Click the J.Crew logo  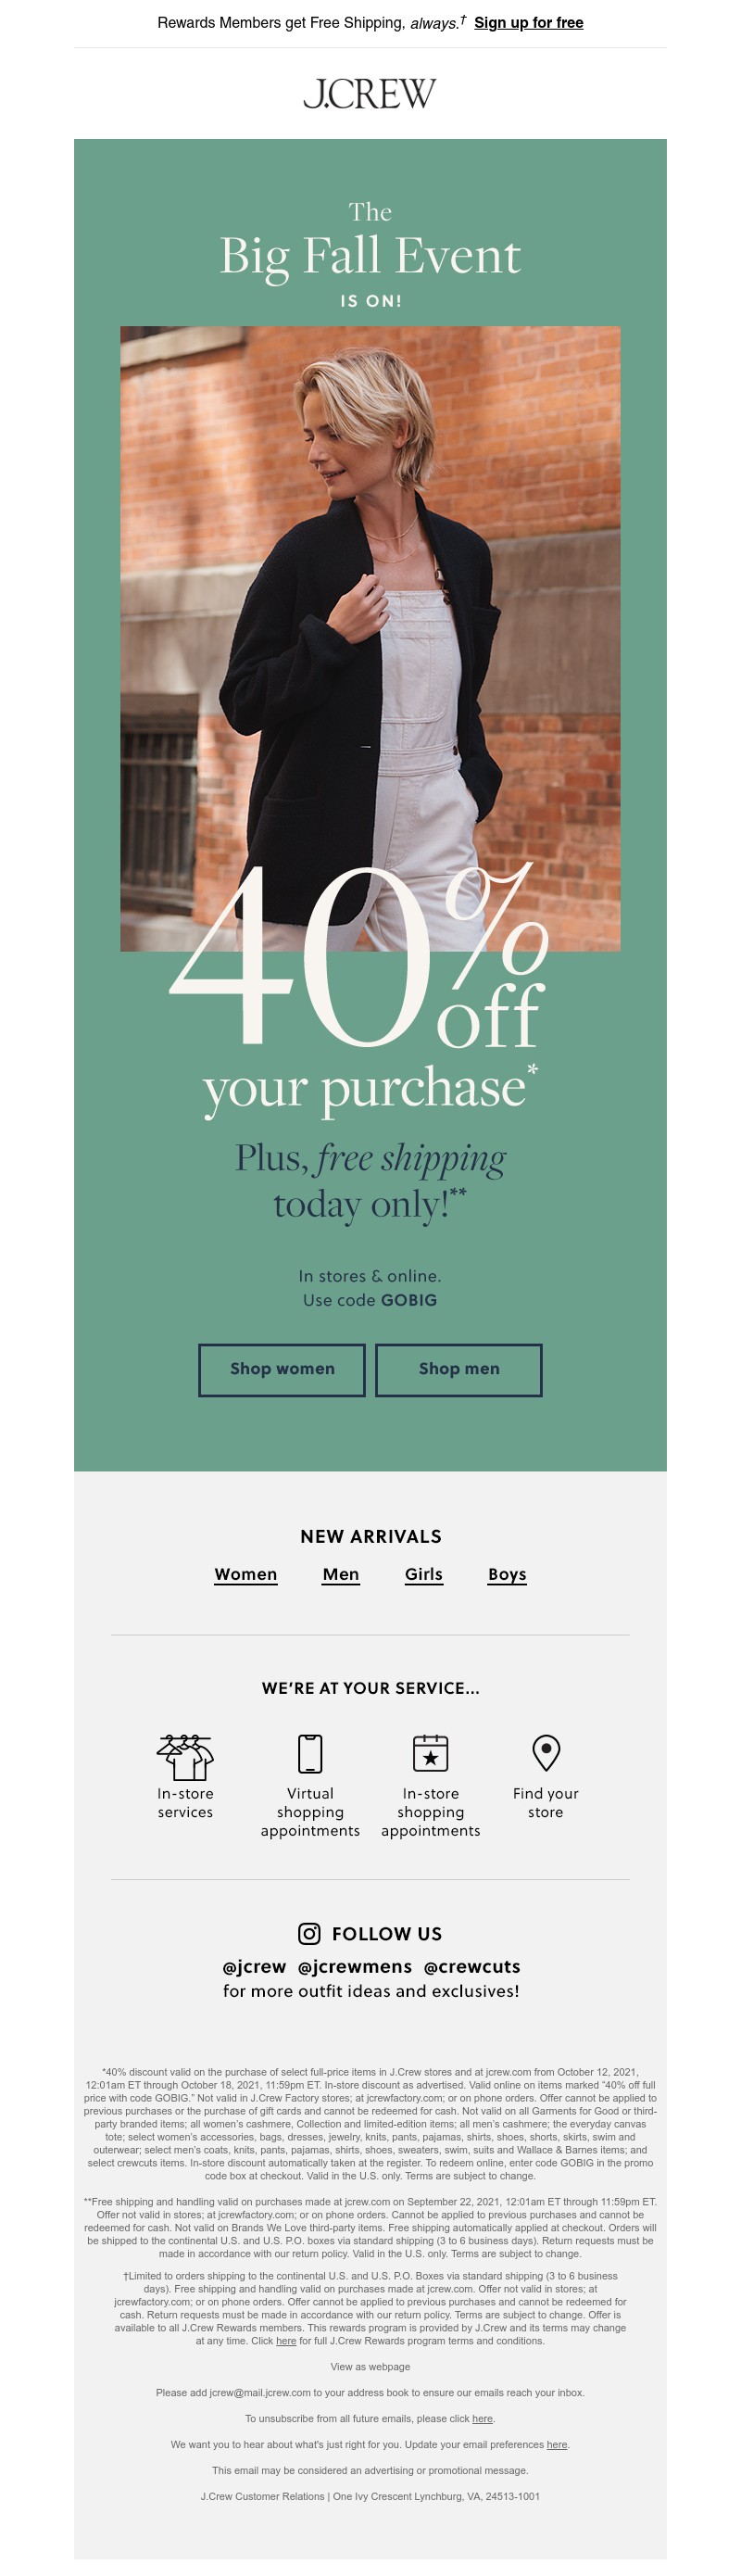pyautogui.click(x=370, y=94)
